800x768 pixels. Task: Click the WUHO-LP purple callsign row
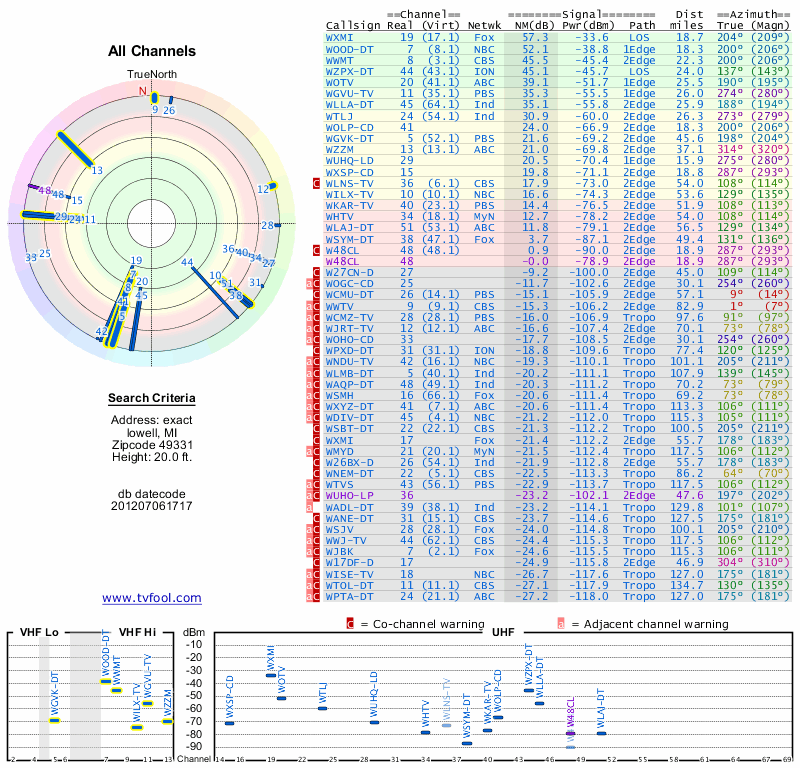(x=558, y=496)
